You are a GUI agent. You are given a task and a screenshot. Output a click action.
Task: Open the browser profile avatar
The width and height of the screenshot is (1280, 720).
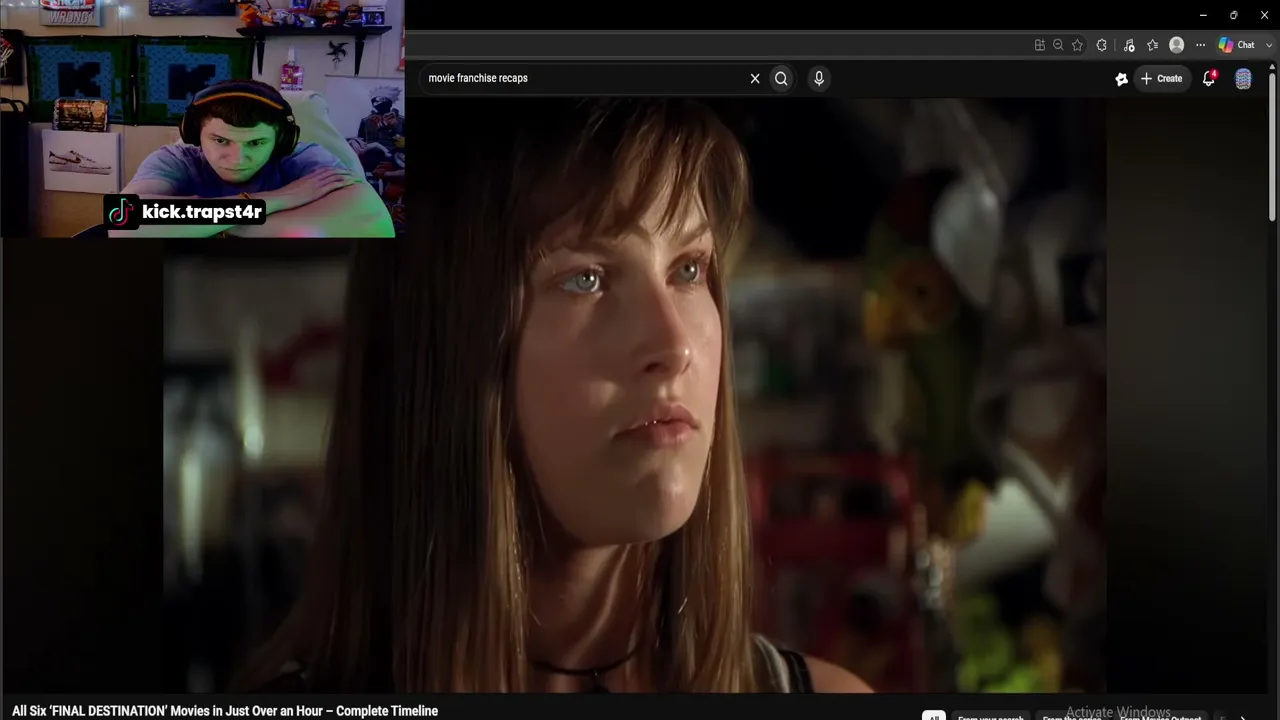point(1177,45)
